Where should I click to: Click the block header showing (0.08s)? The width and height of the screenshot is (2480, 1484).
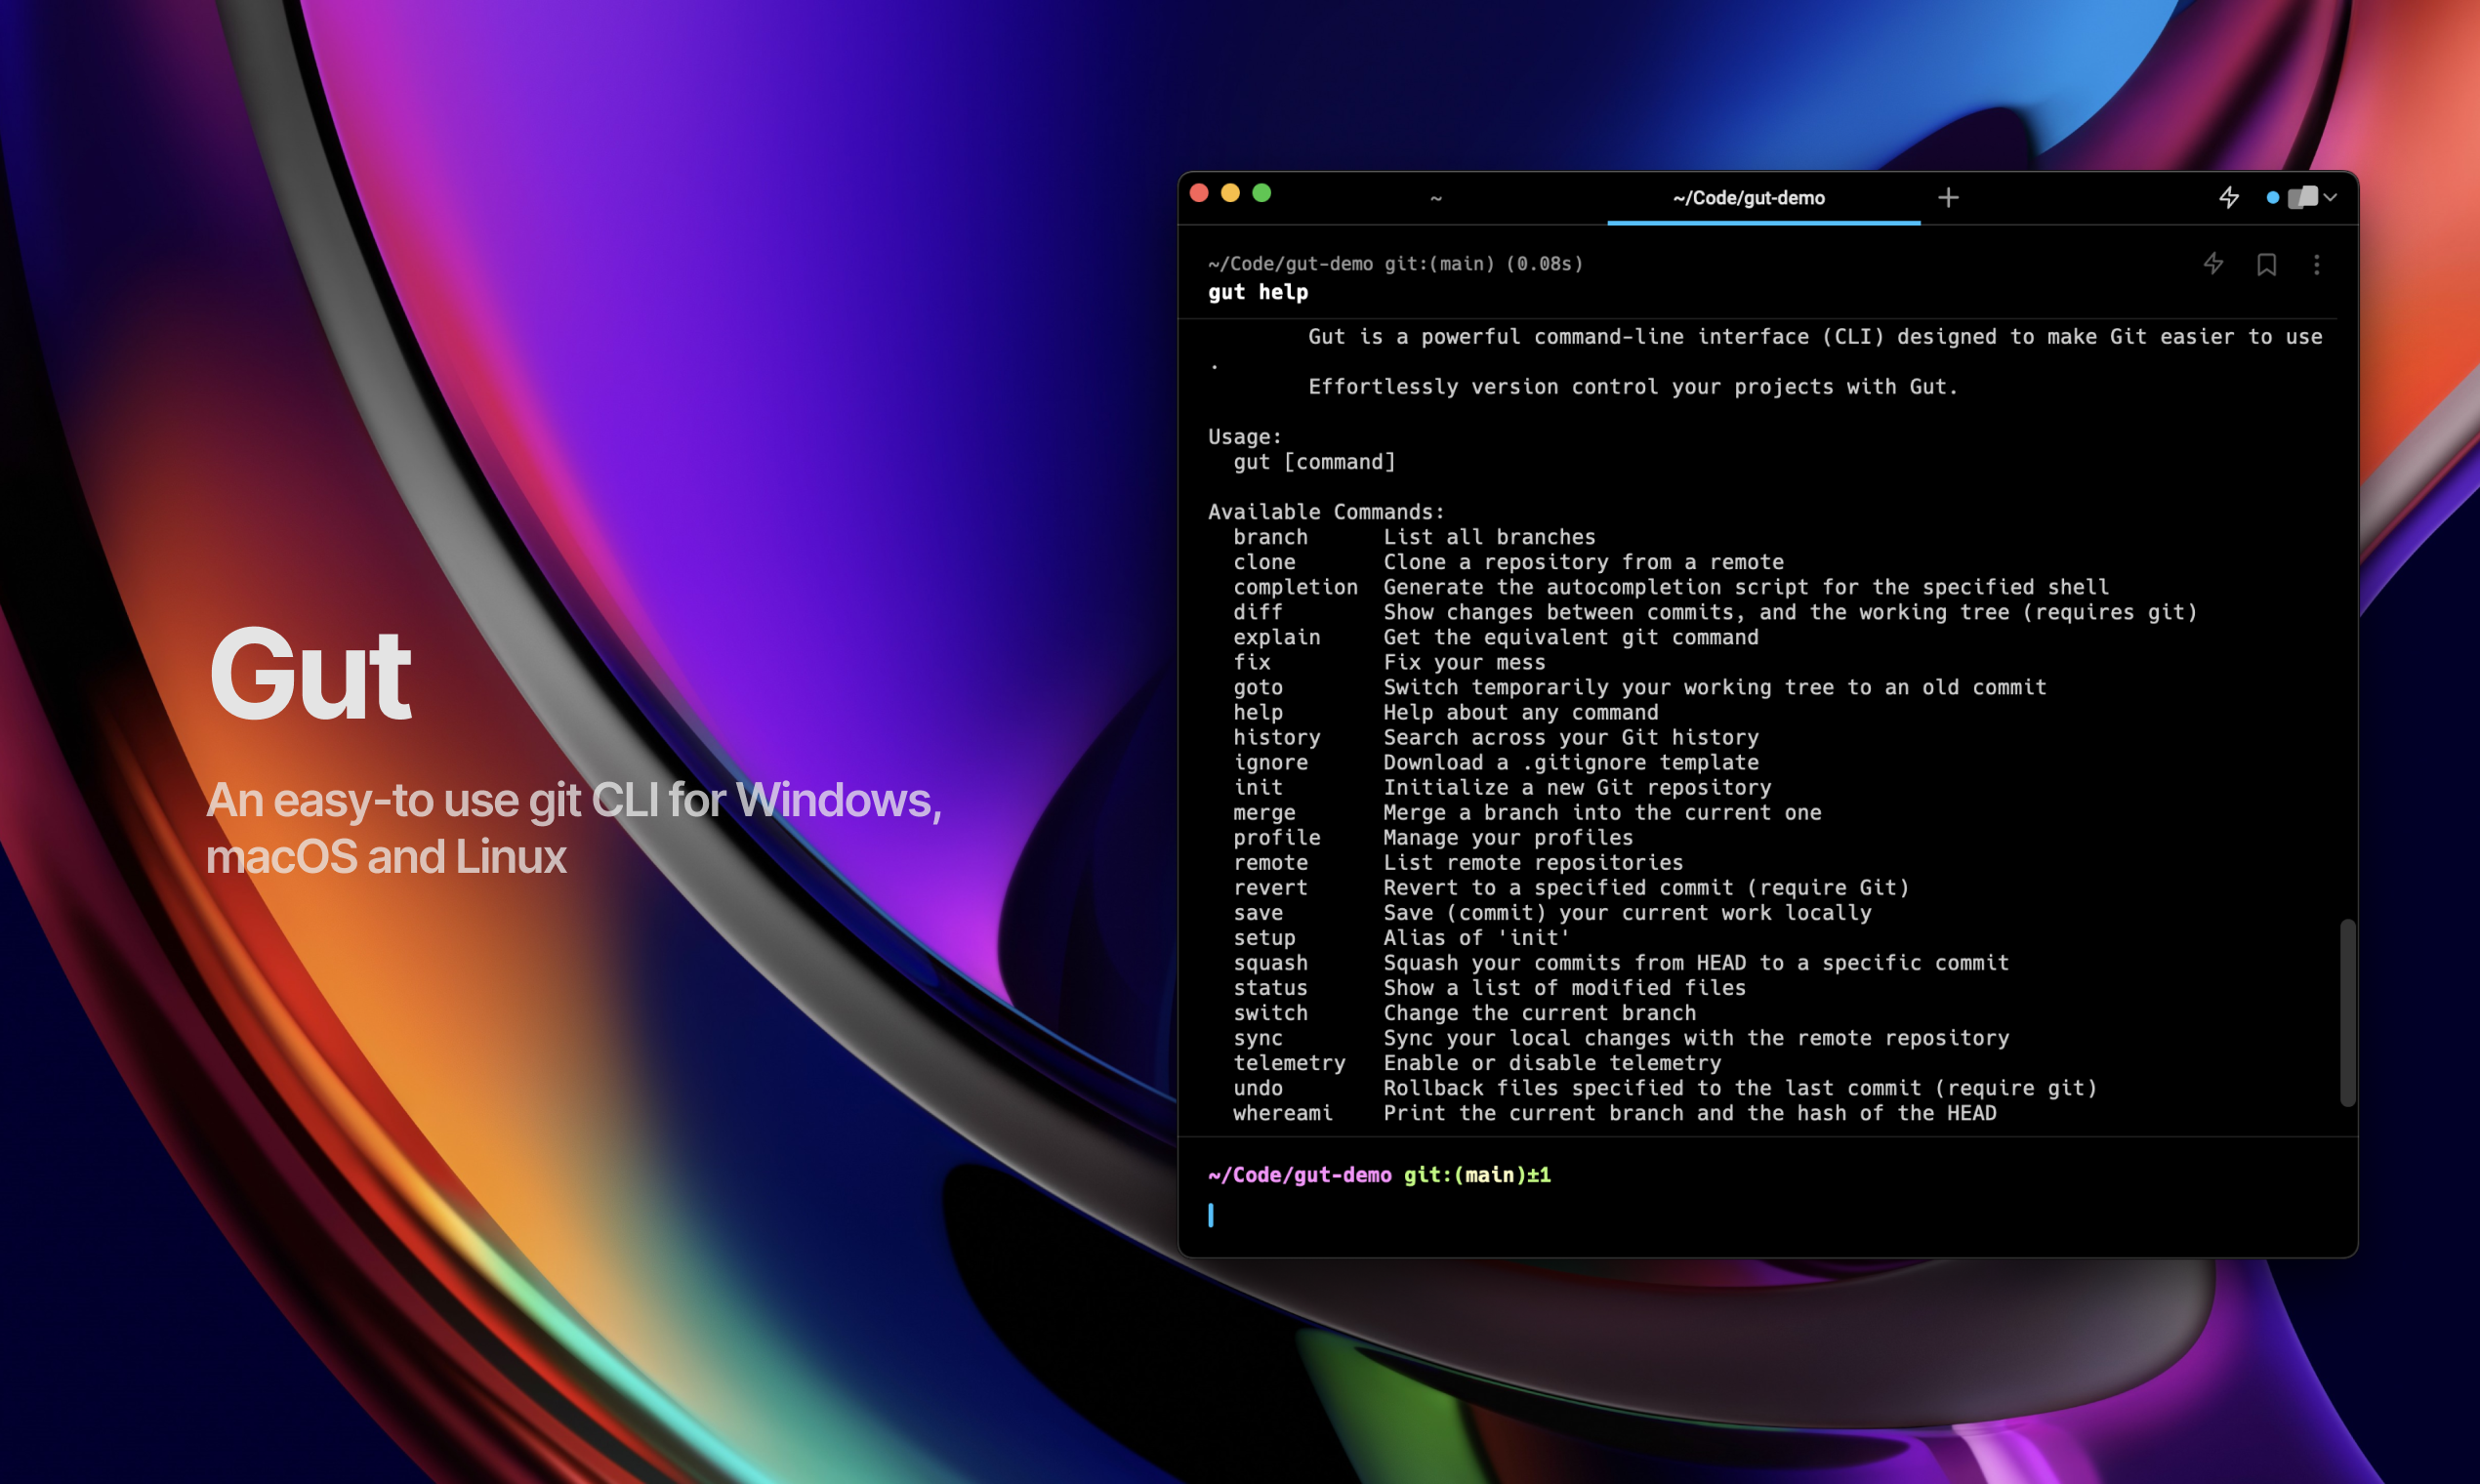(x=1395, y=264)
